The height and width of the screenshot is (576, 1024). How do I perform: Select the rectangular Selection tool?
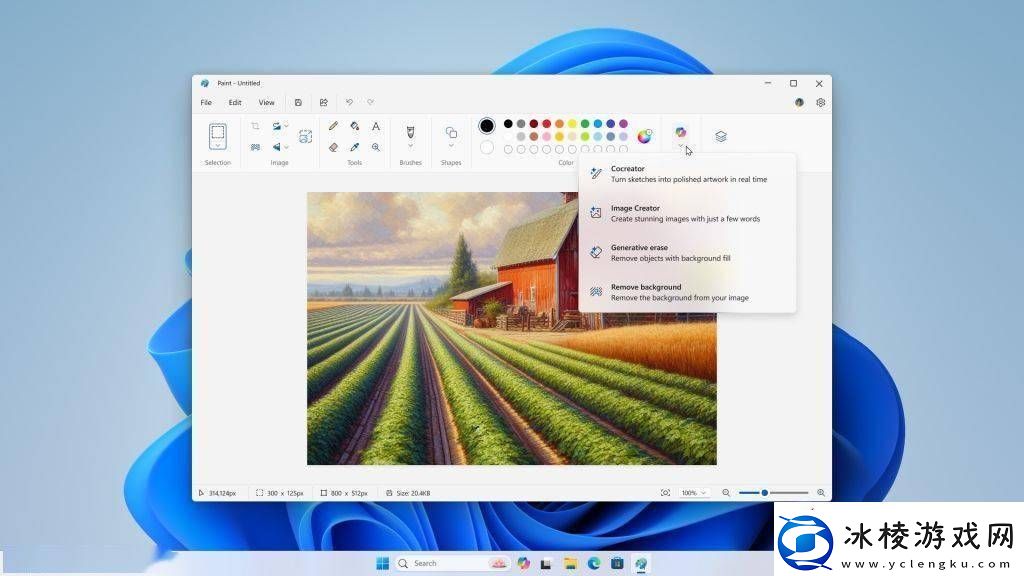tap(218, 133)
